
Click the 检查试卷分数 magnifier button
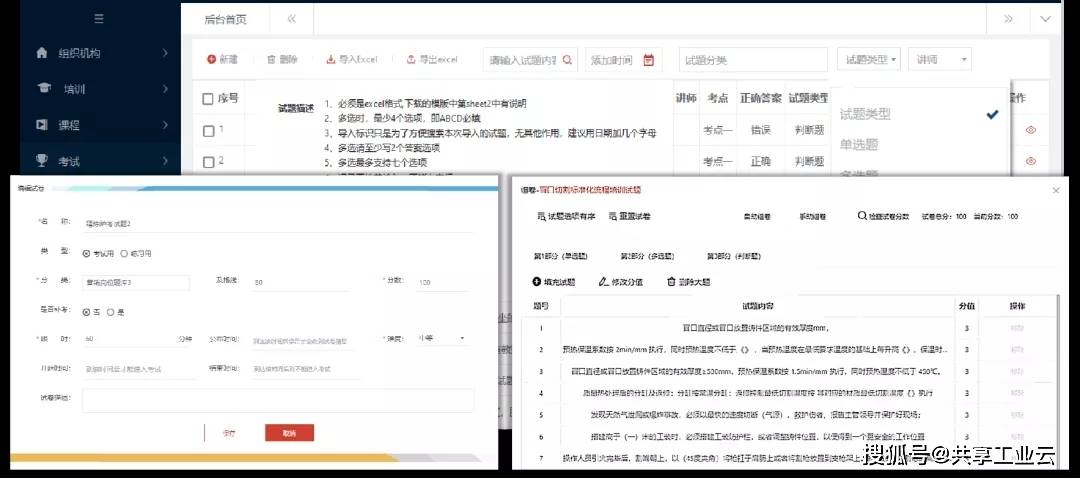(884, 216)
